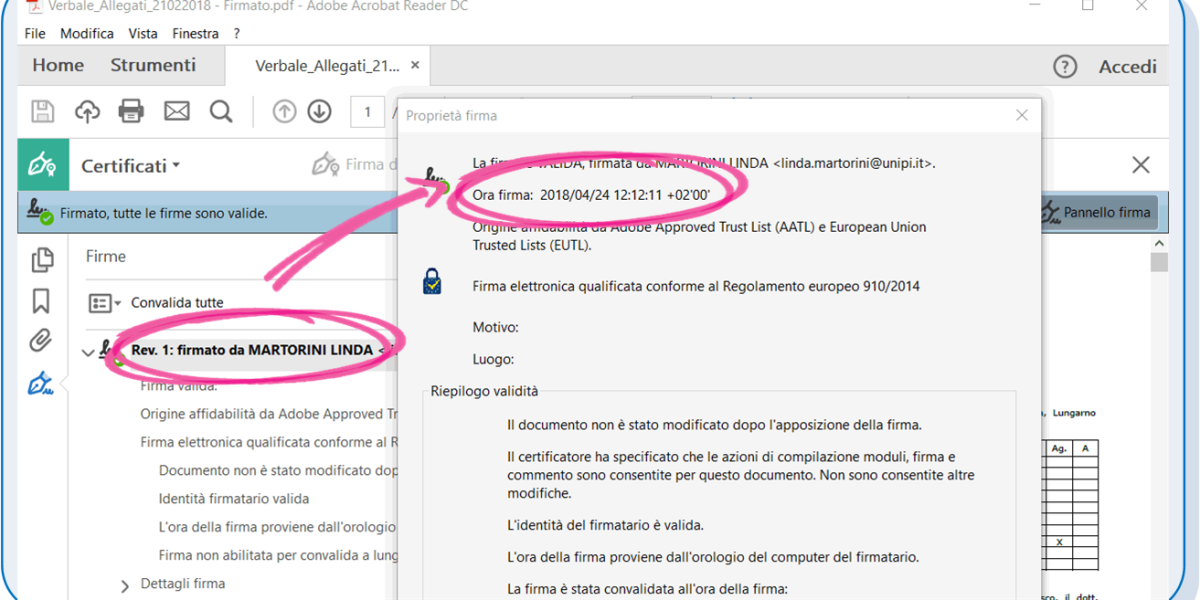The width and height of the screenshot is (1200, 600).
Task: Switch to the Home tab
Action: (58, 65)
